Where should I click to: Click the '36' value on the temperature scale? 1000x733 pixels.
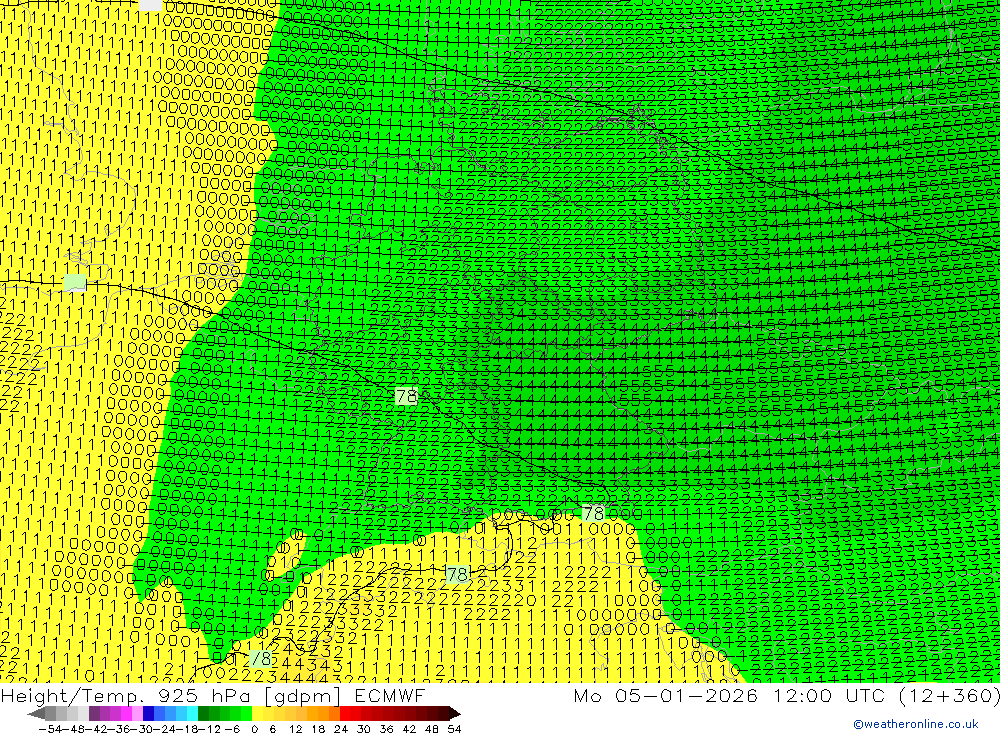387,729
